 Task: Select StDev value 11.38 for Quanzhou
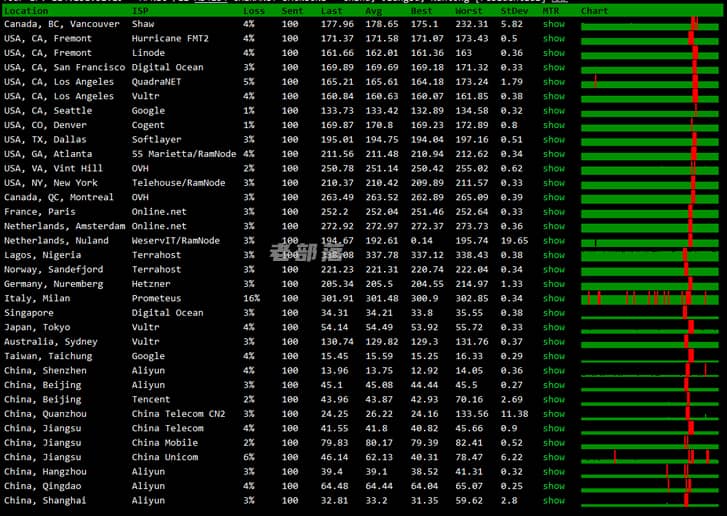pyautogui.click(x=514, y=414)
